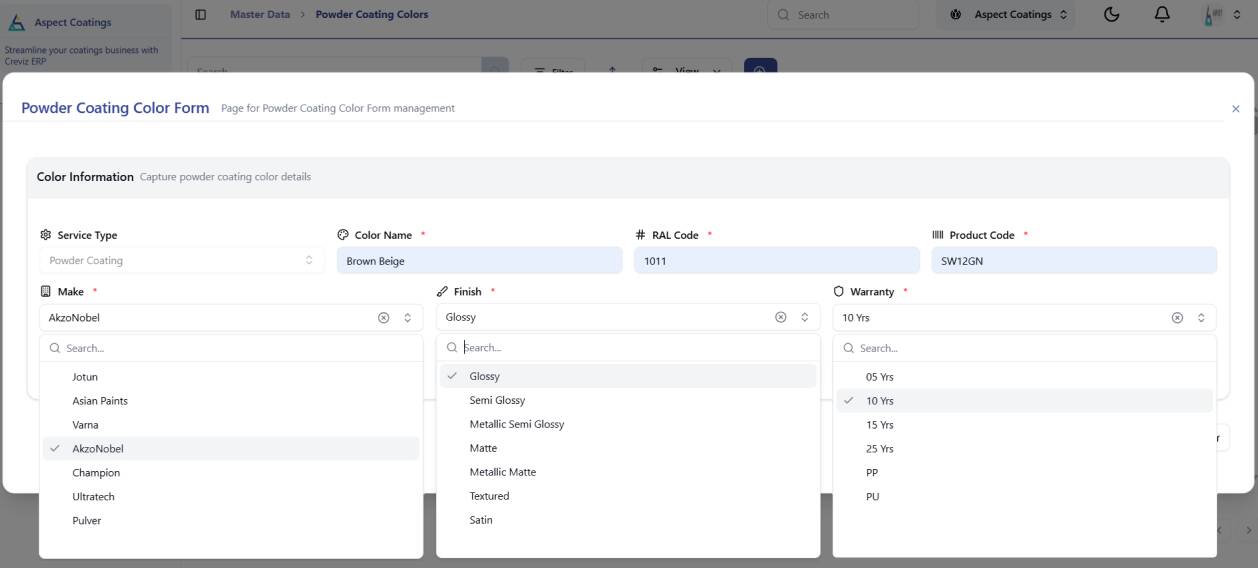Click the Color Name input field
Screen dimensions: 1258x568
point(479,261)
